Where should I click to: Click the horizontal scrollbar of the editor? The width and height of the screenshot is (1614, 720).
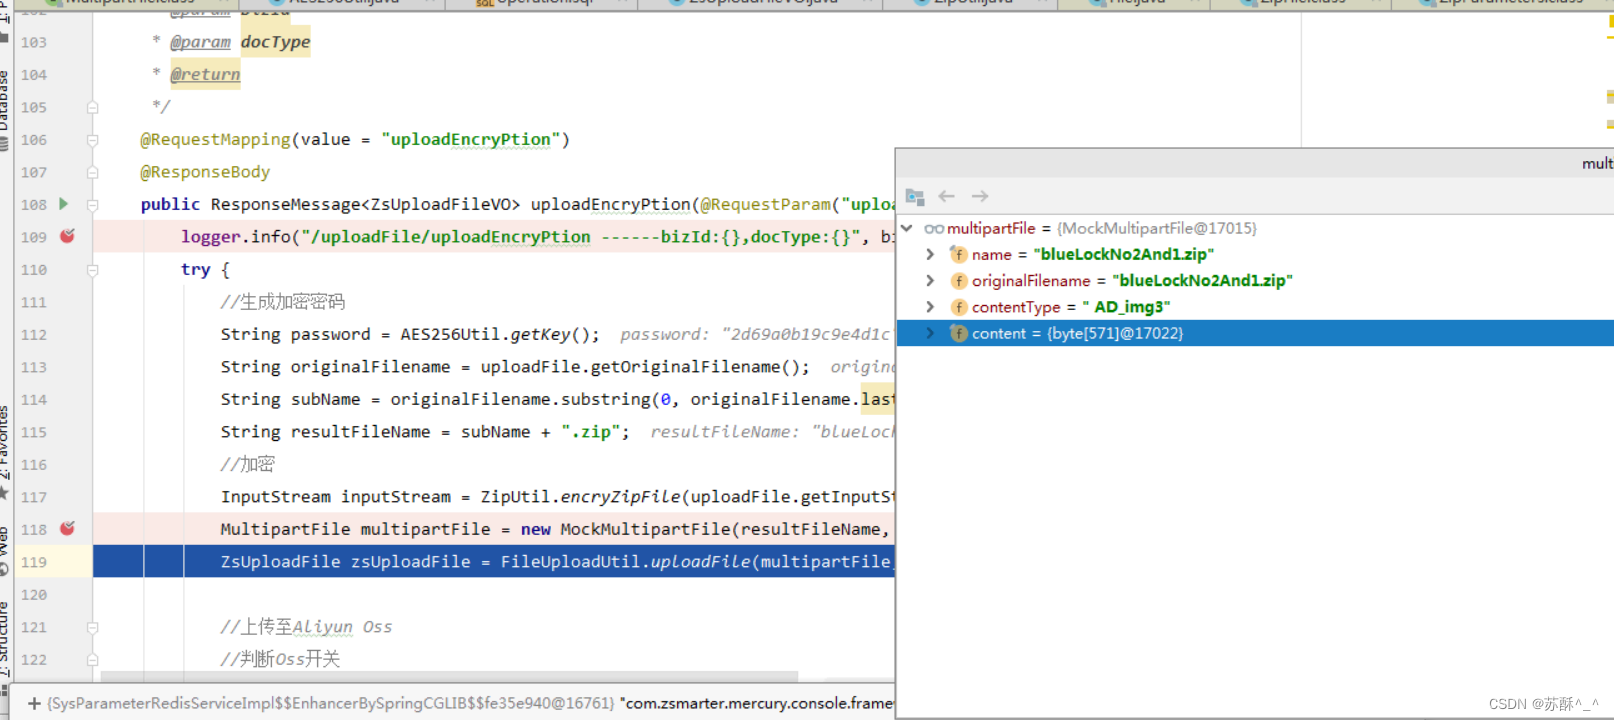coord(449,677)
